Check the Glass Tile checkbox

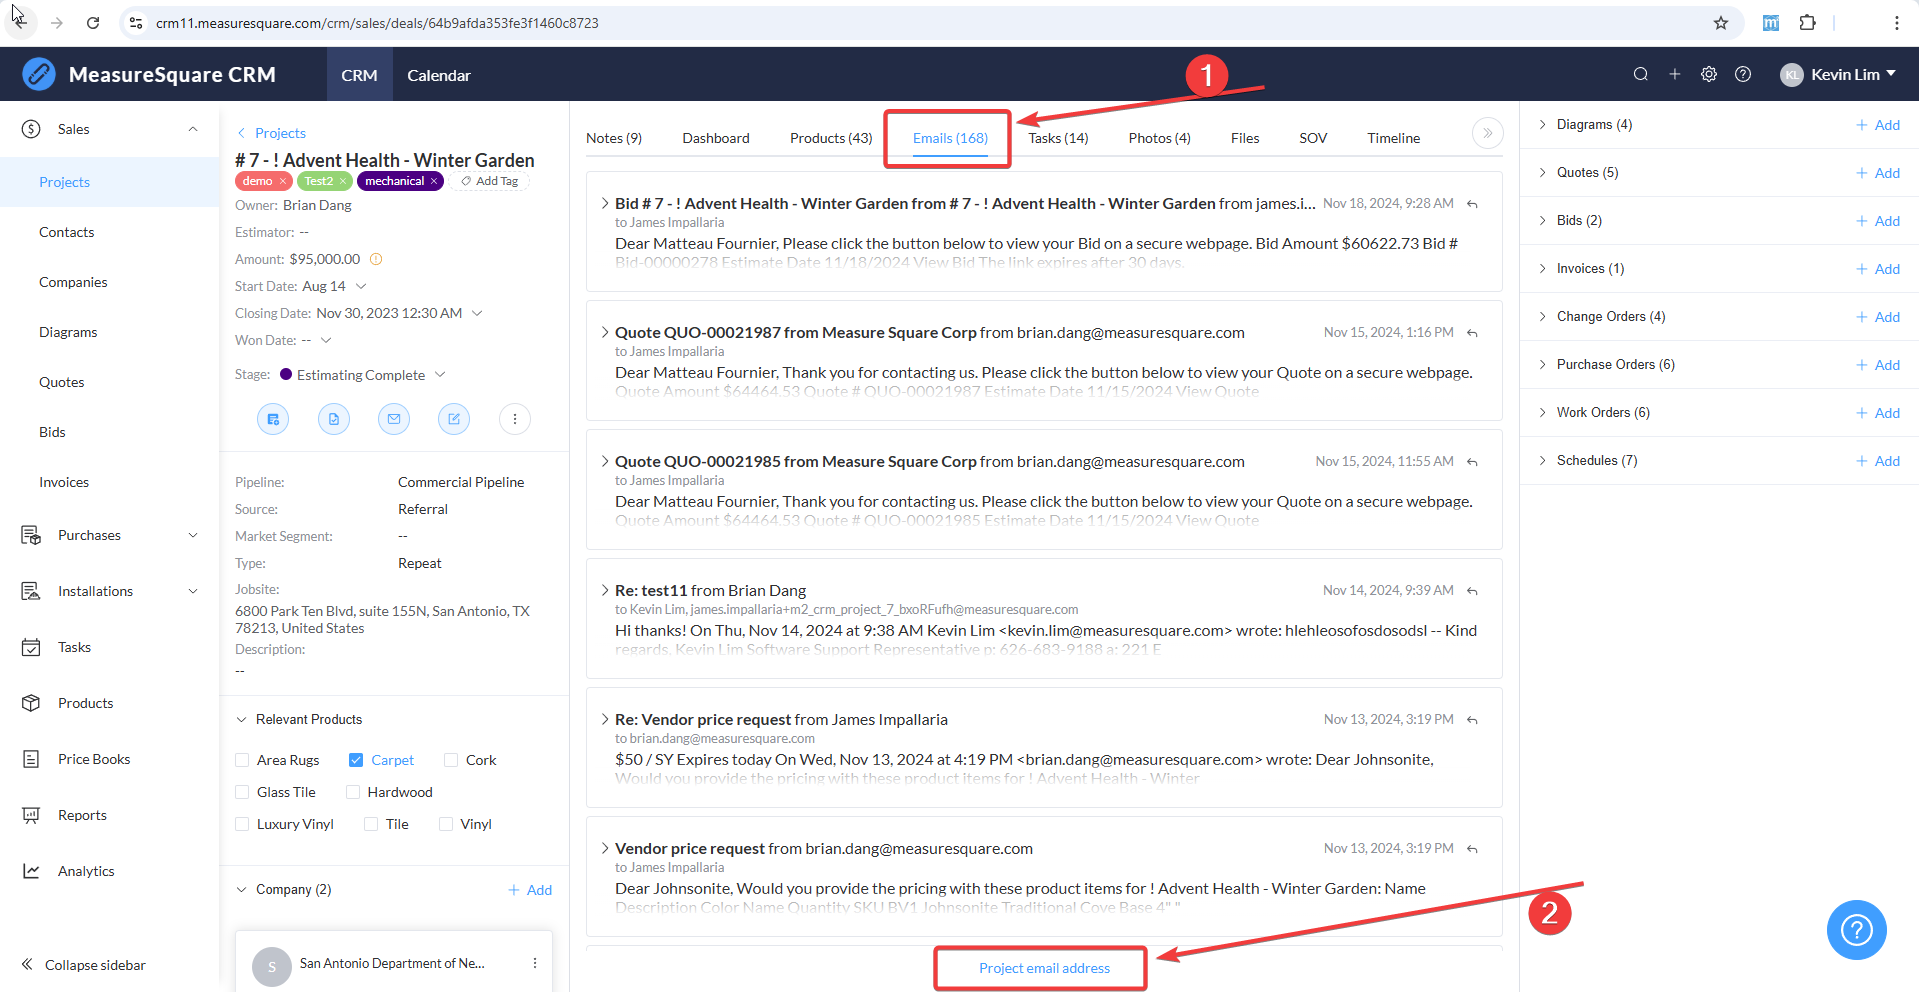tap(242, 792)
